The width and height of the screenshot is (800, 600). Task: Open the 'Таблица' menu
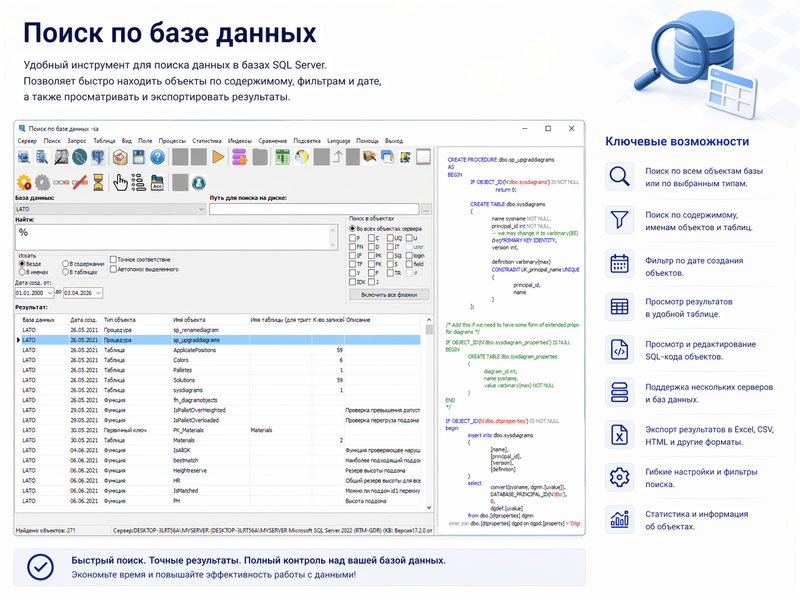click(104, 141)
